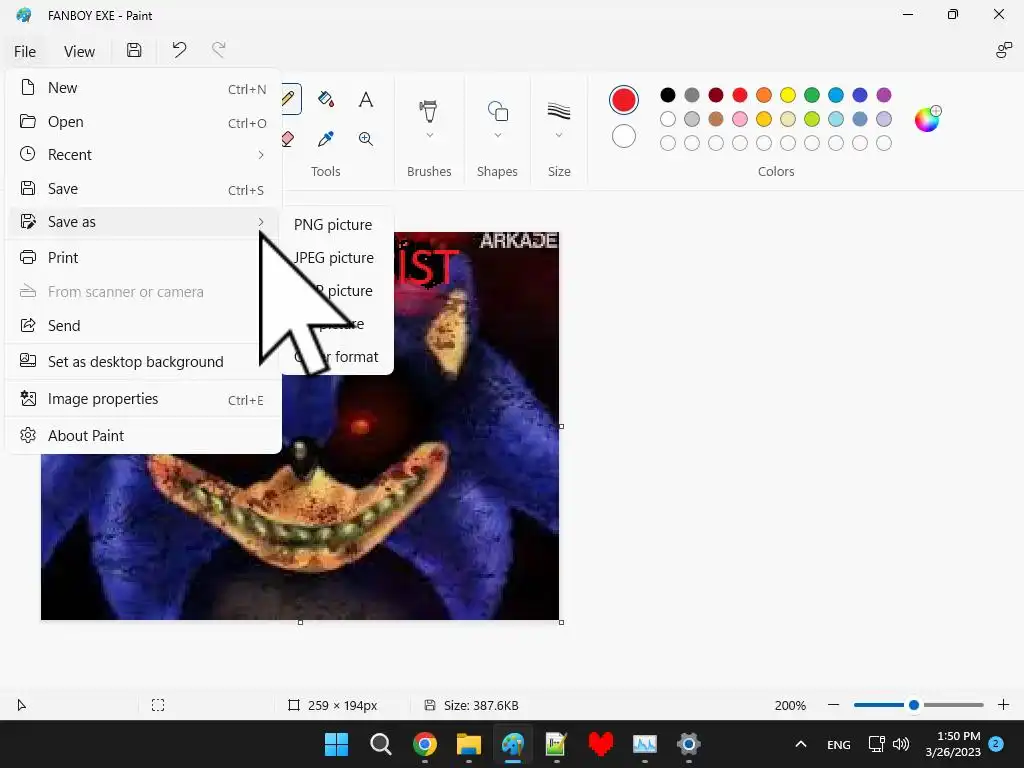Expand the Shapes dropdown chevron
Screen dimensions: 1024x768
pyautogui.click(x=498, y=136)
